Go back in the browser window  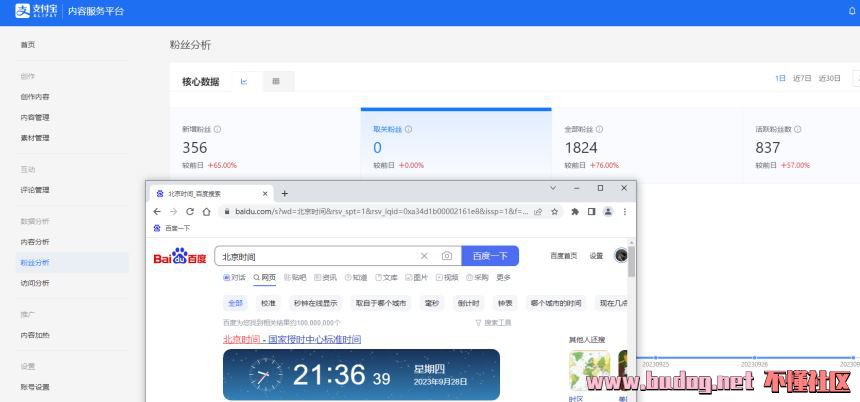(x=157, y=212)
